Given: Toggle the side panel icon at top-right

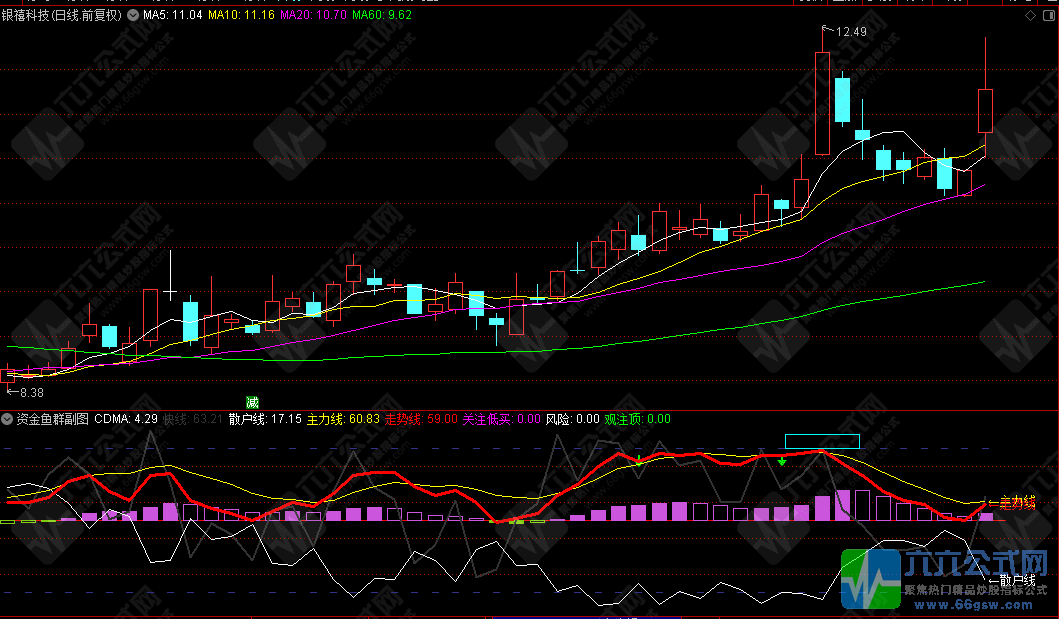Looking at the screenshot, I should coord(1049,15).
